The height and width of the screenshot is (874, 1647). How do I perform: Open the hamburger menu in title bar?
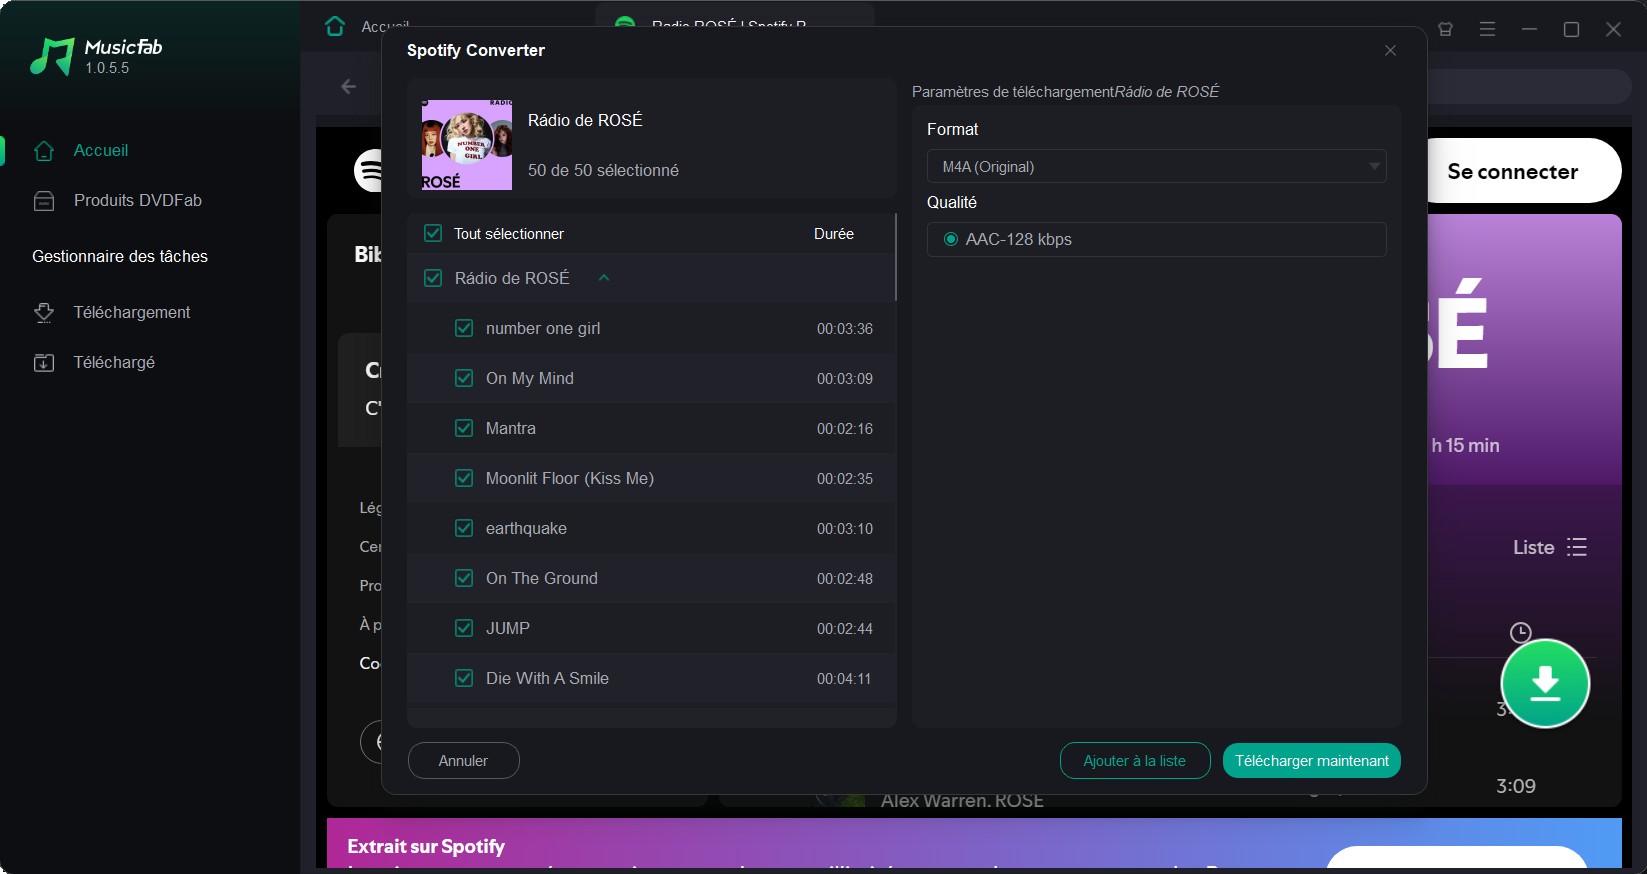point(1487,29)
